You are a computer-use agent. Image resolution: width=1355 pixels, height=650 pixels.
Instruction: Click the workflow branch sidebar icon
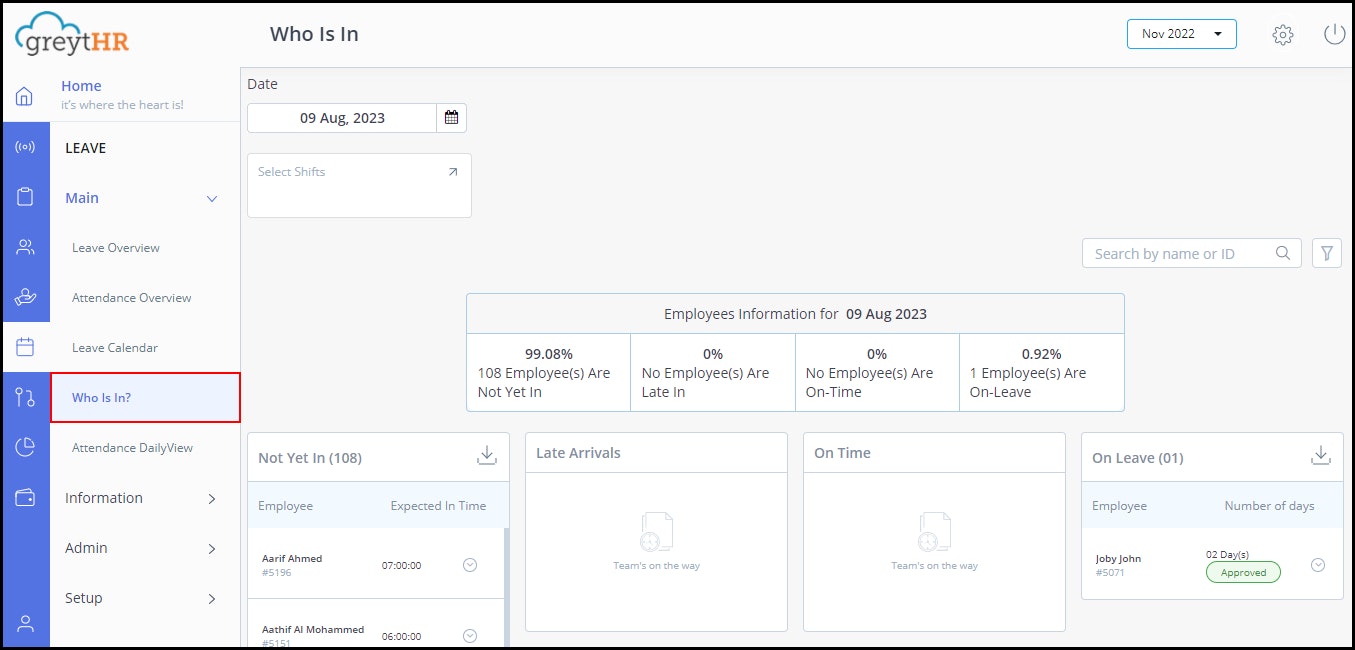(x=25, y=397)
